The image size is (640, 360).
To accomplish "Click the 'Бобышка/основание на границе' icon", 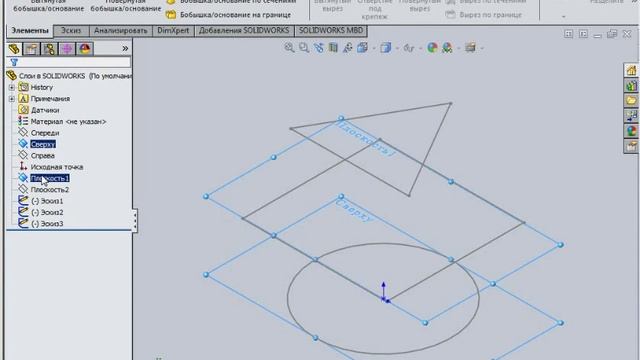I will click(171, 15).
